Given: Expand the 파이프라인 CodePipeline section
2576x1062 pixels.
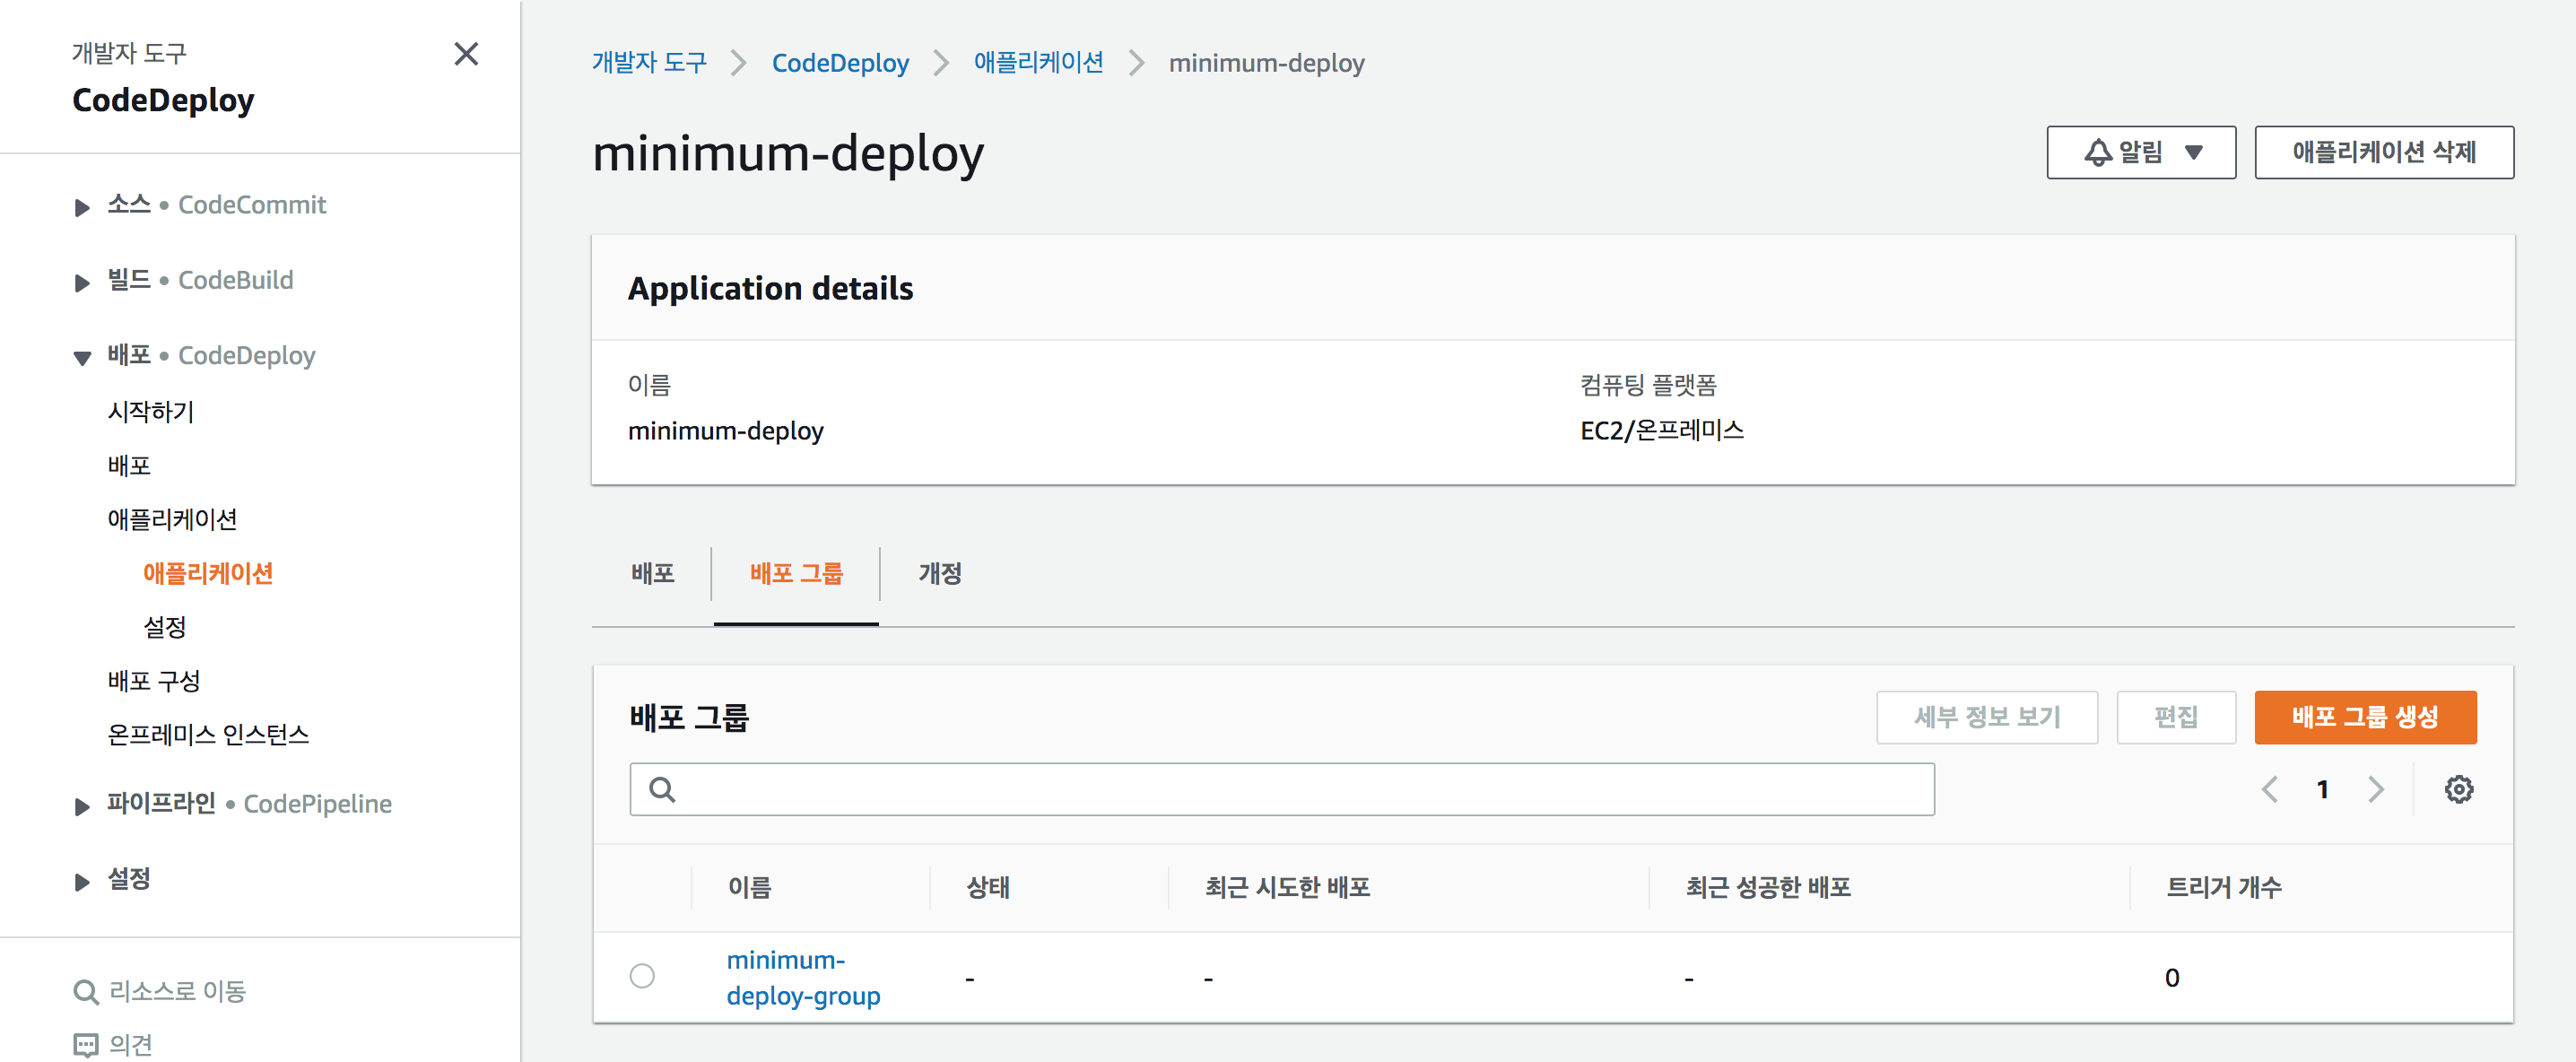Looking at the screenshot, I should coord(82,805).
